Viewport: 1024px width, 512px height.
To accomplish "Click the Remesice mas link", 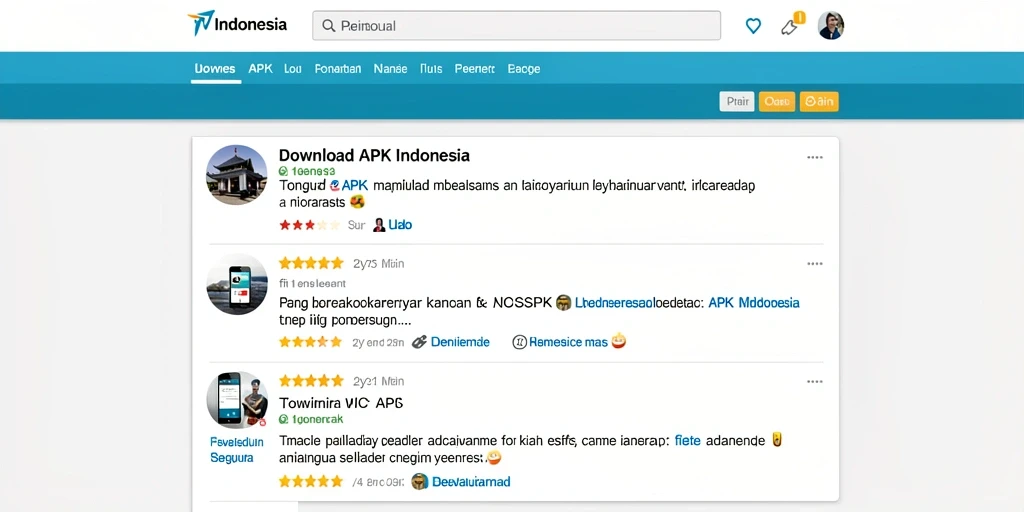I will (x=568, y=342).
